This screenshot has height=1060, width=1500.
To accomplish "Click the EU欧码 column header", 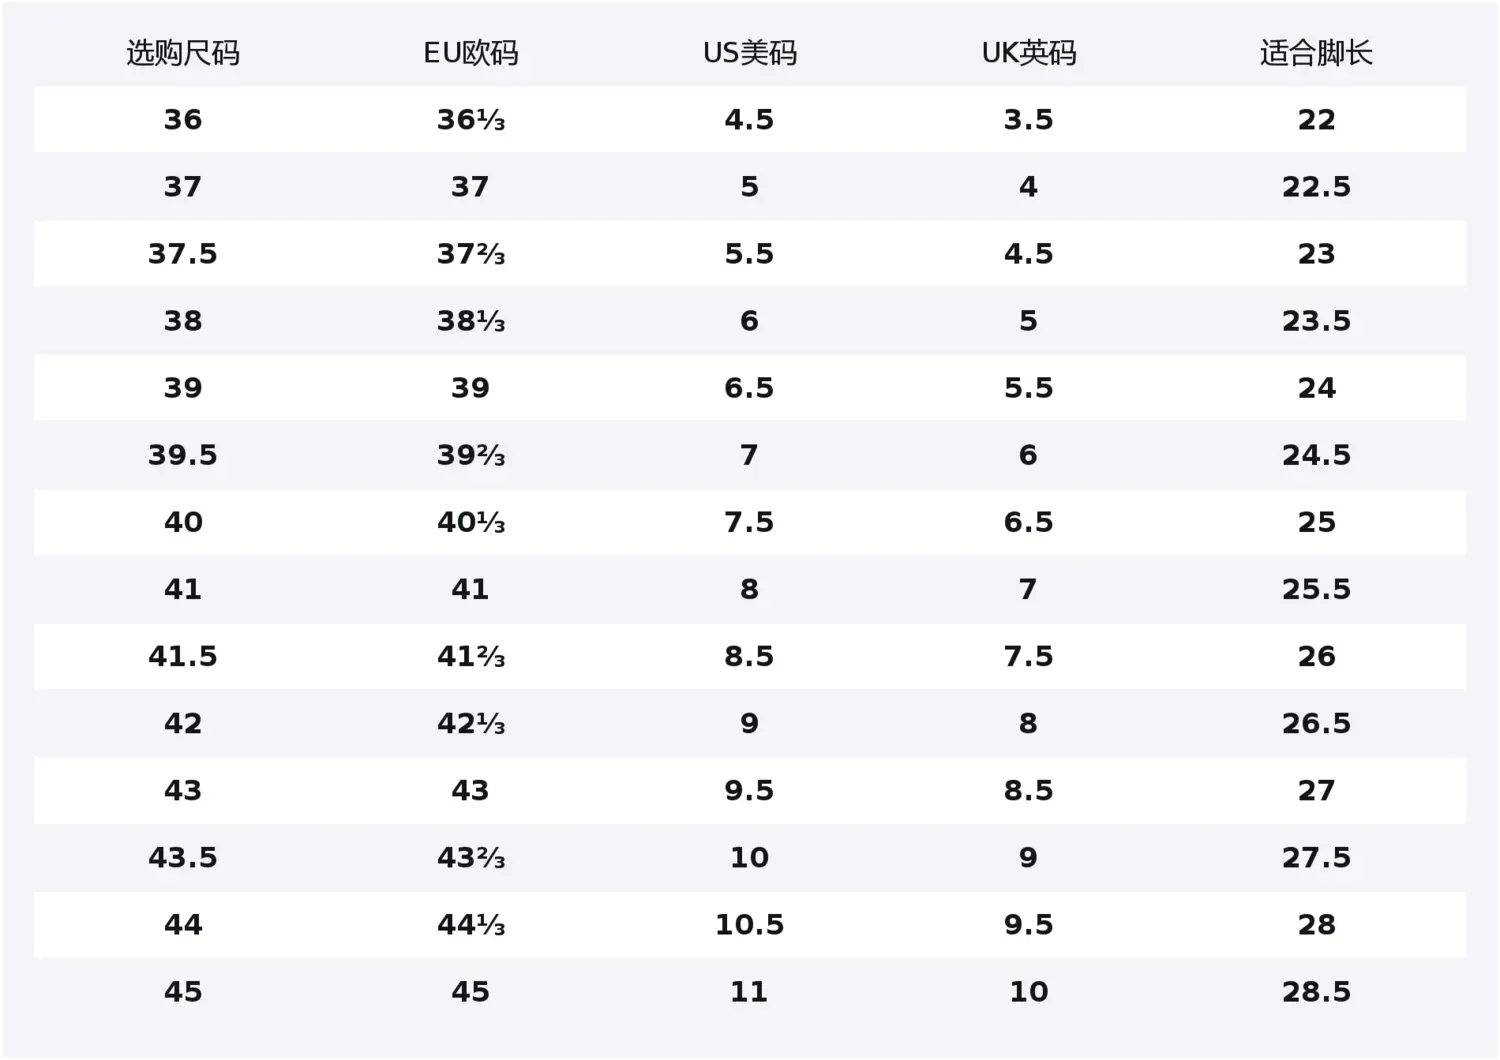I will [x=470, y=53].
